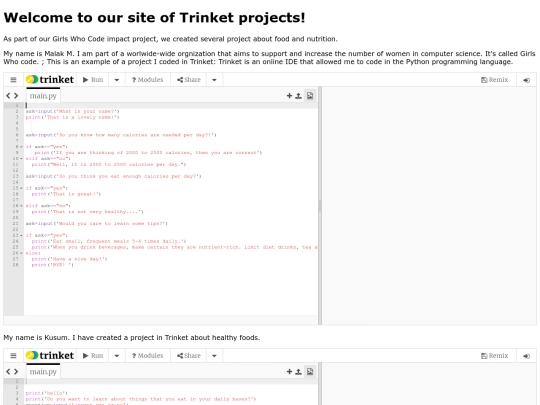This screenshot has height=405, width=540.
Task: Click code line 'Have a nice day!'
Action: pos(69,259)
